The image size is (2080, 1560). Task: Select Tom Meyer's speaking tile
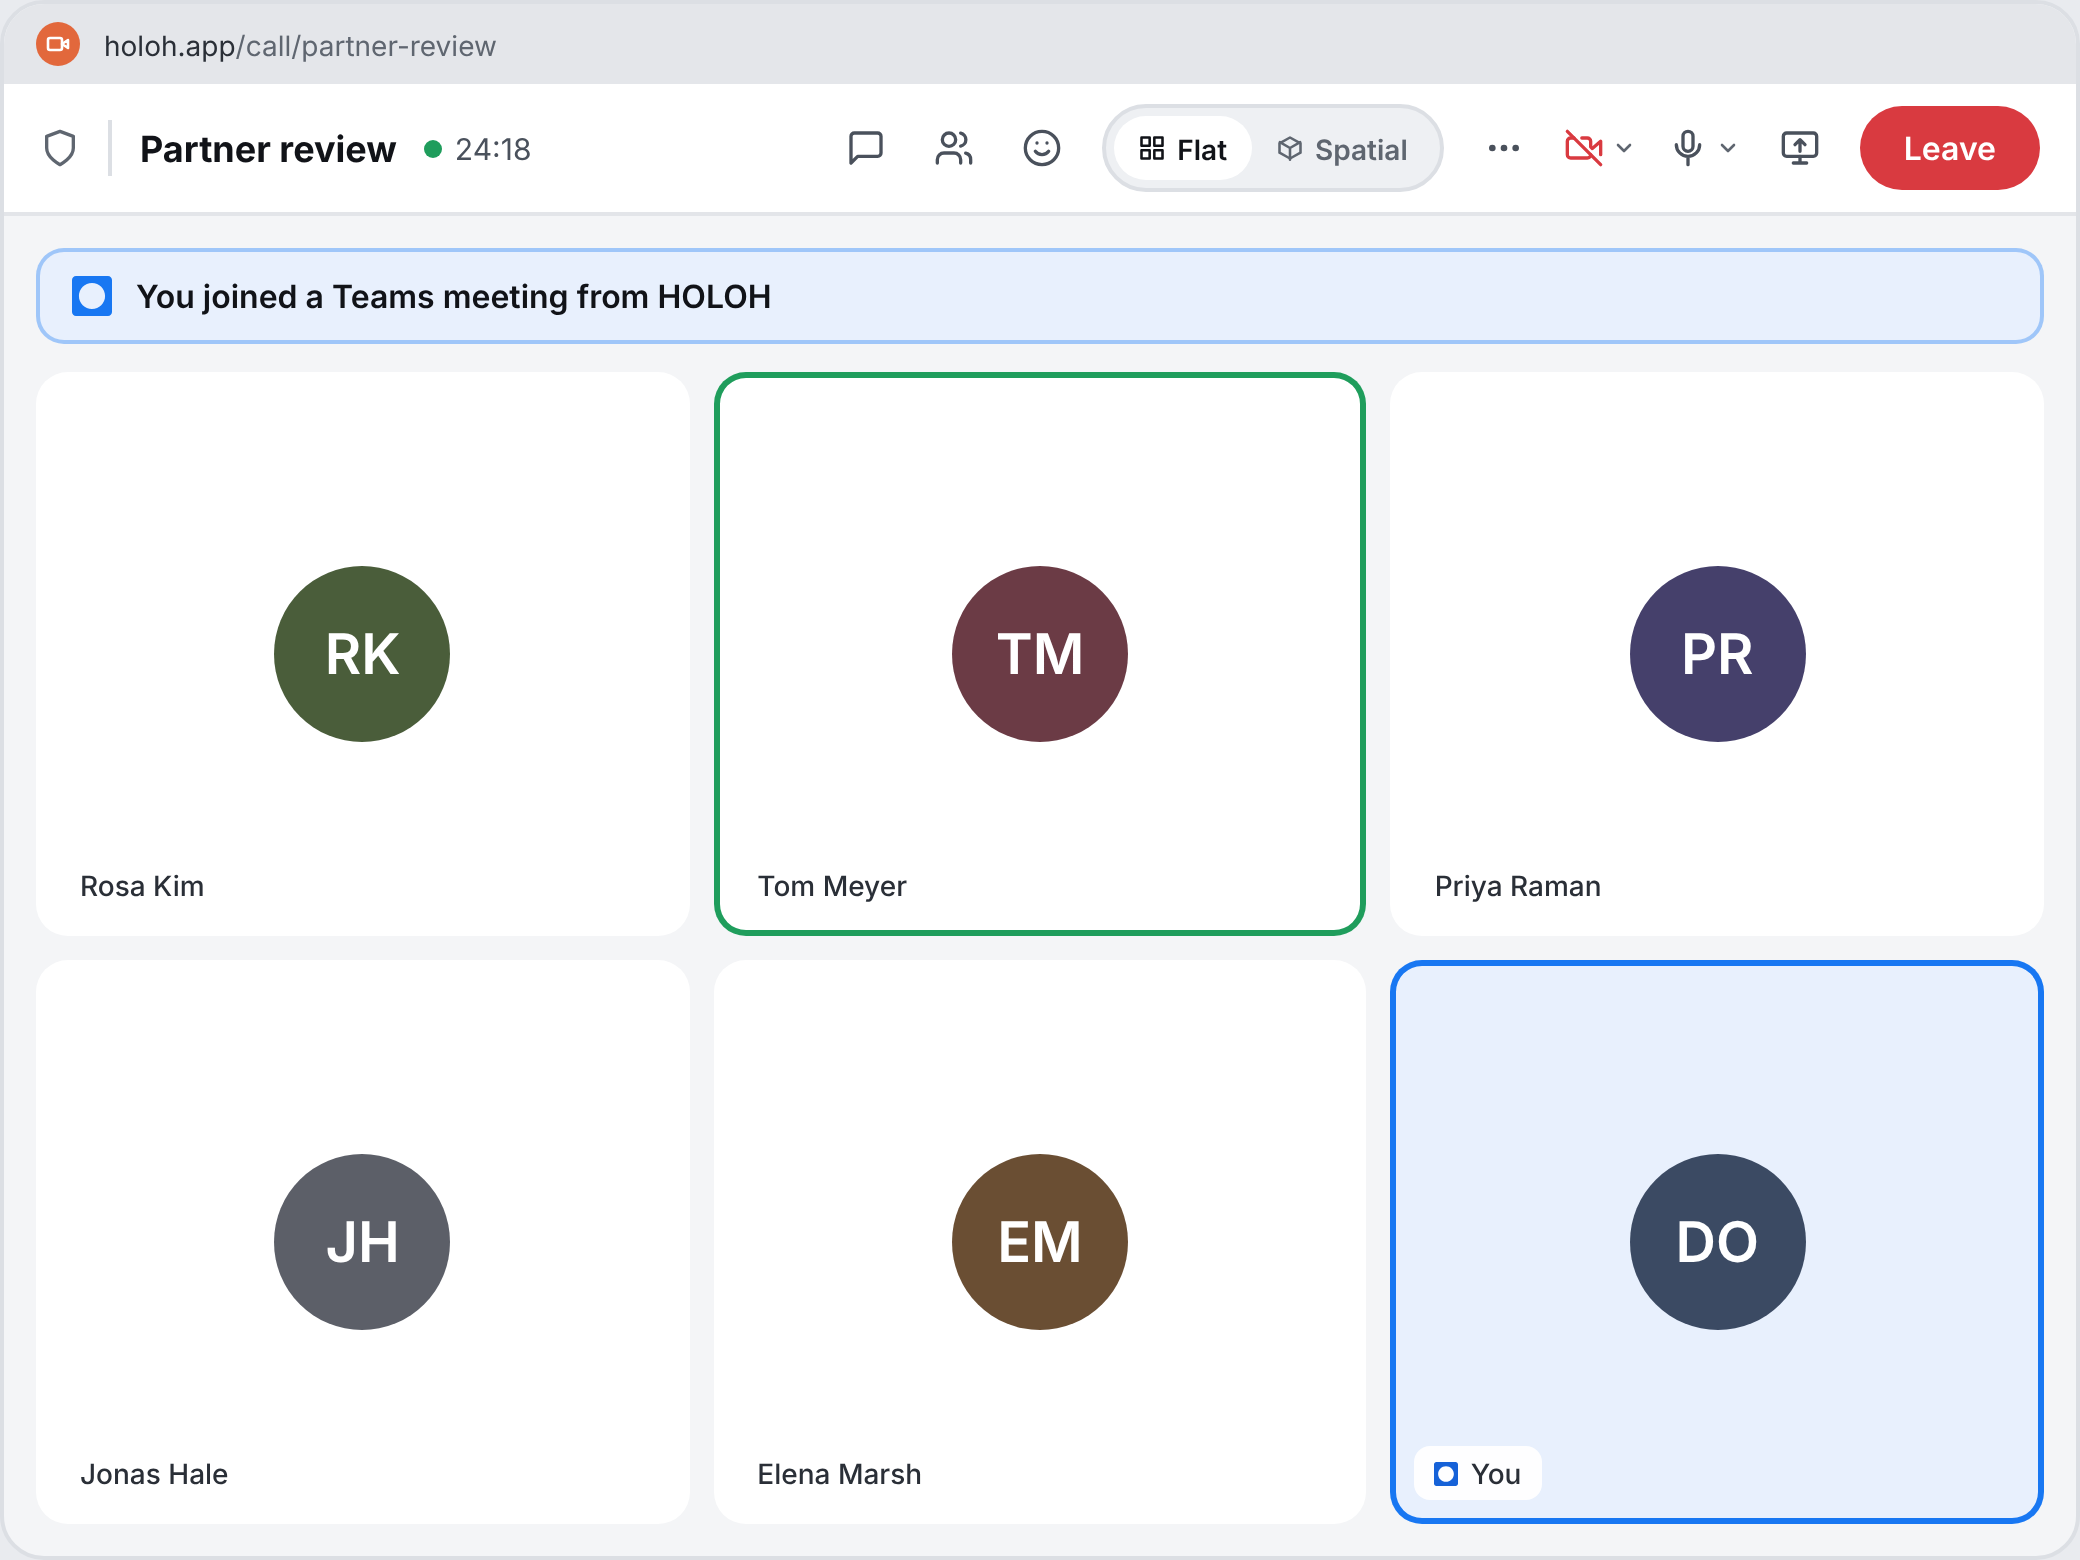(1040, 654)
